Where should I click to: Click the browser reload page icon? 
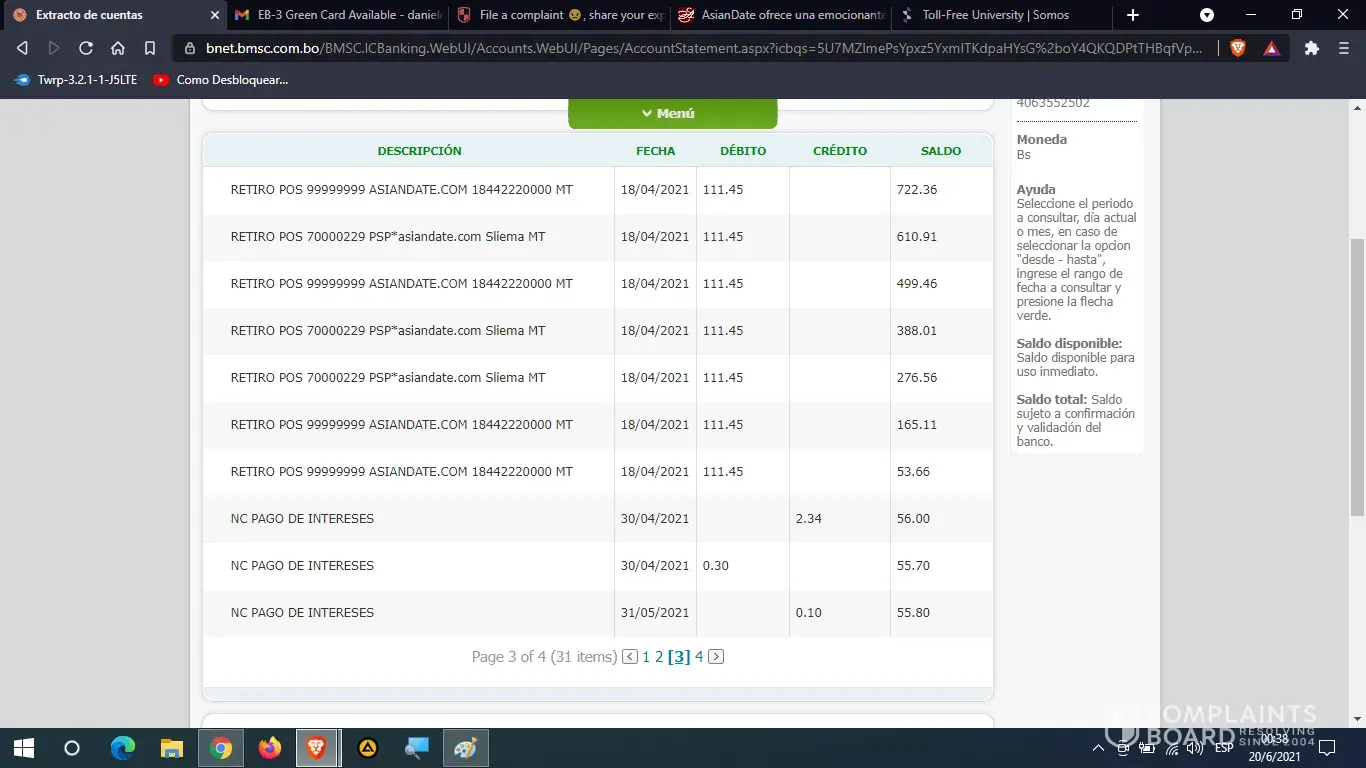tap(86, 48)
